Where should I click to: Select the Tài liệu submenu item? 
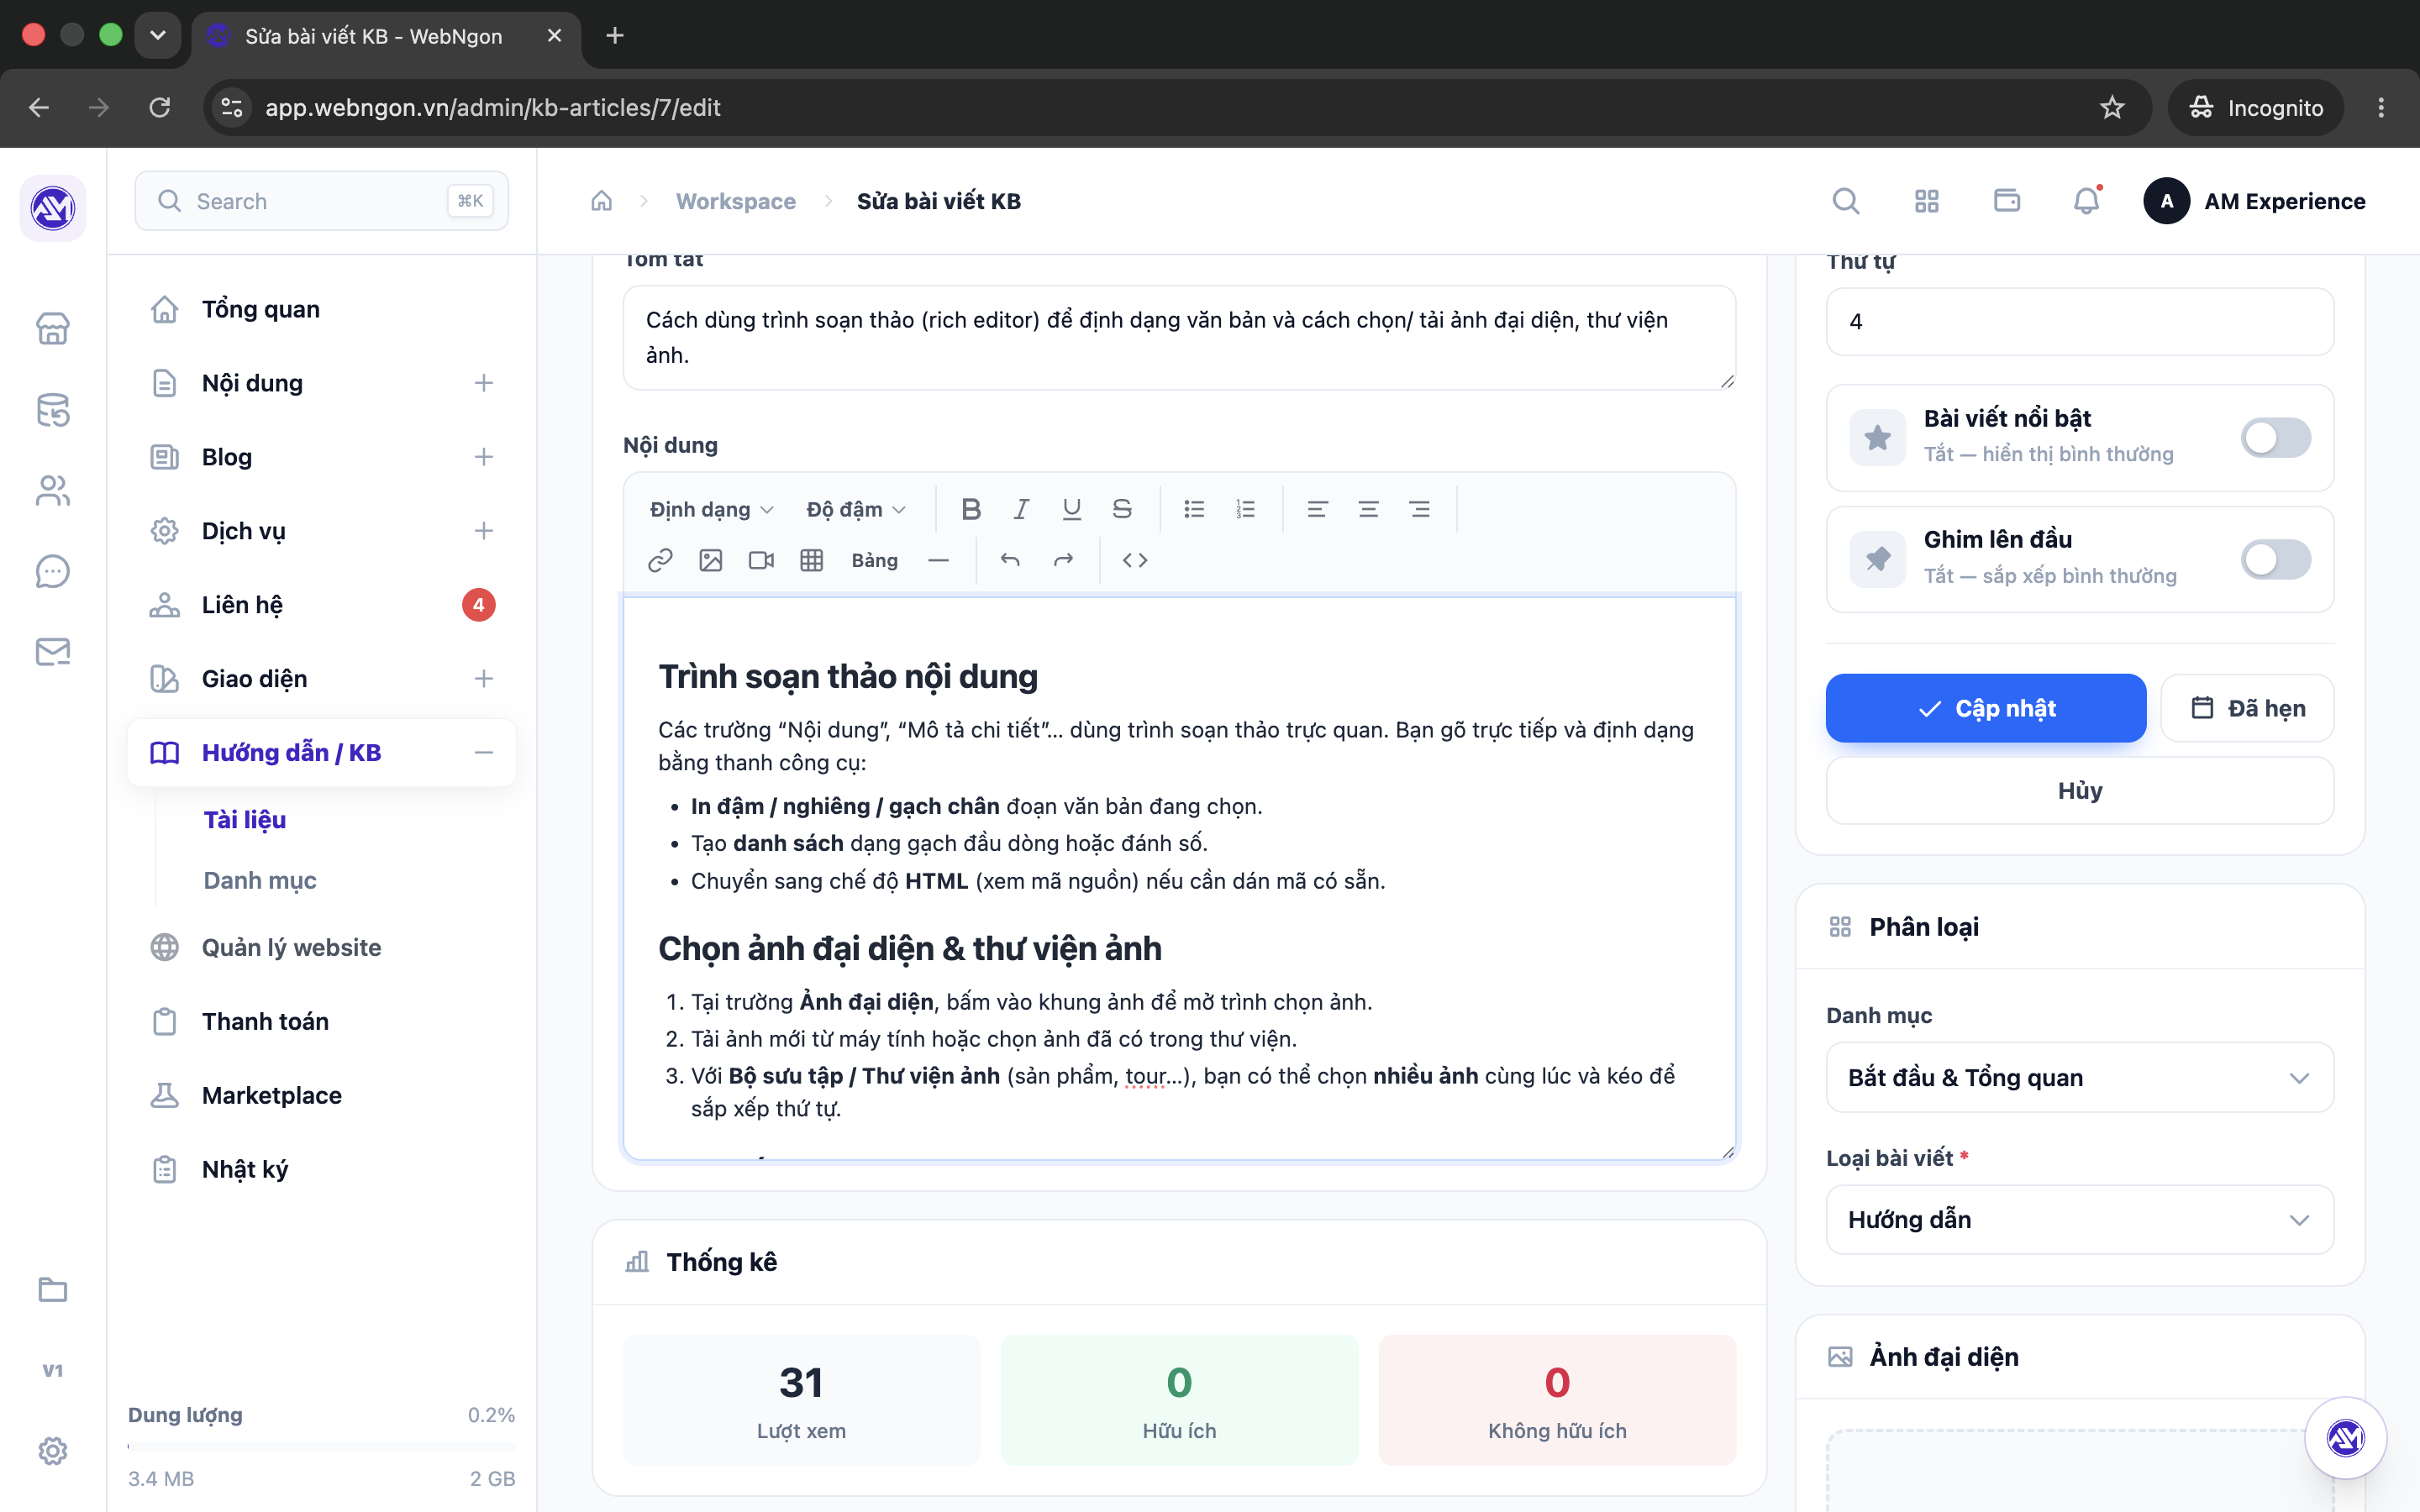point(245,820)
